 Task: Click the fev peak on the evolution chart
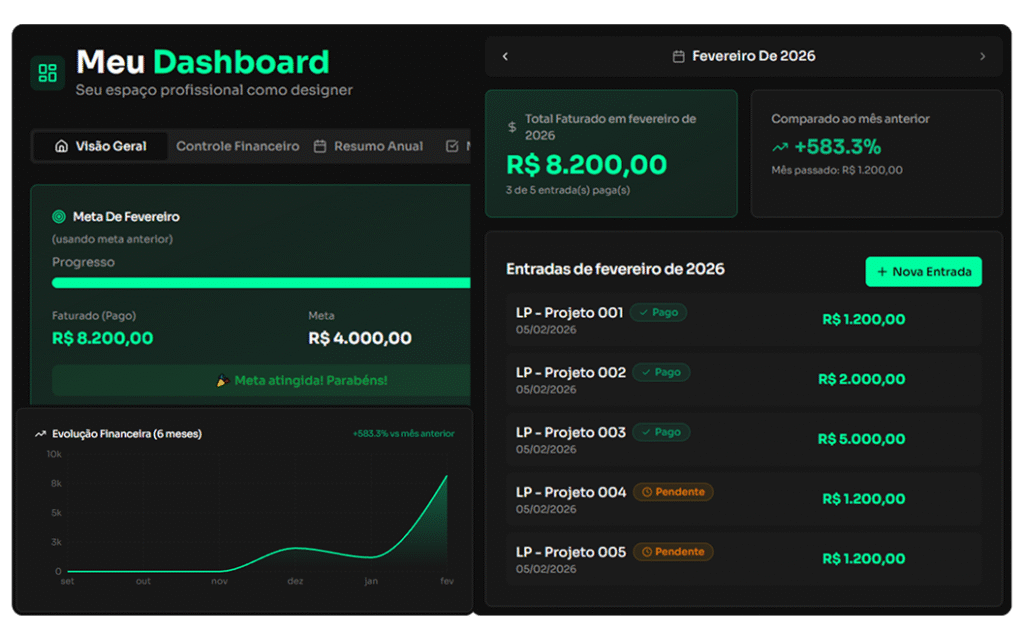tap(446, 477)
